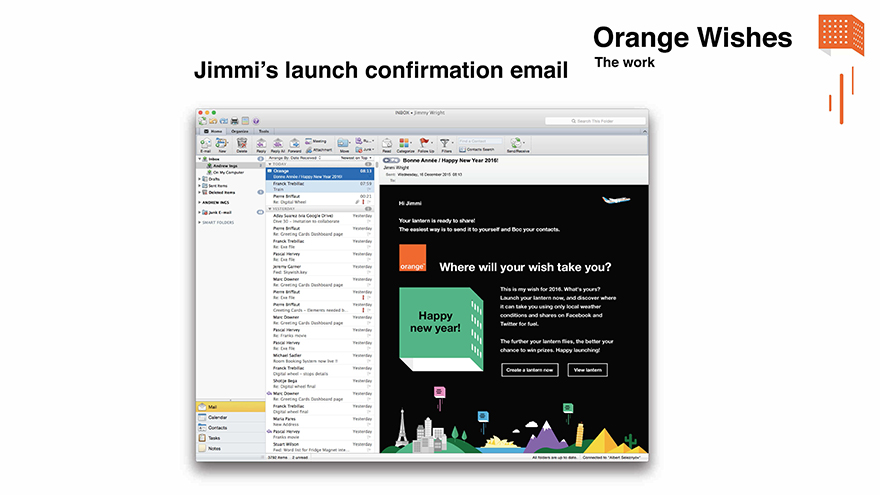This screenshot has height=495, width=880.
Task: Toggle flag on Jeremy Garner Skywish.key message
Action: 369,272
